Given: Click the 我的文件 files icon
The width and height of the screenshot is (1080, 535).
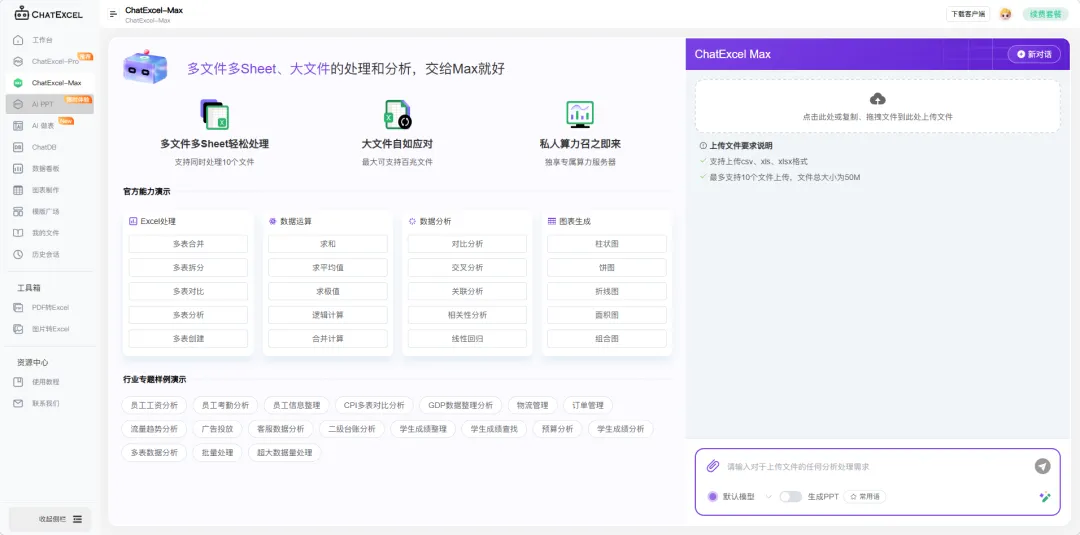Looking at the screenshot, I should [19, 233].
